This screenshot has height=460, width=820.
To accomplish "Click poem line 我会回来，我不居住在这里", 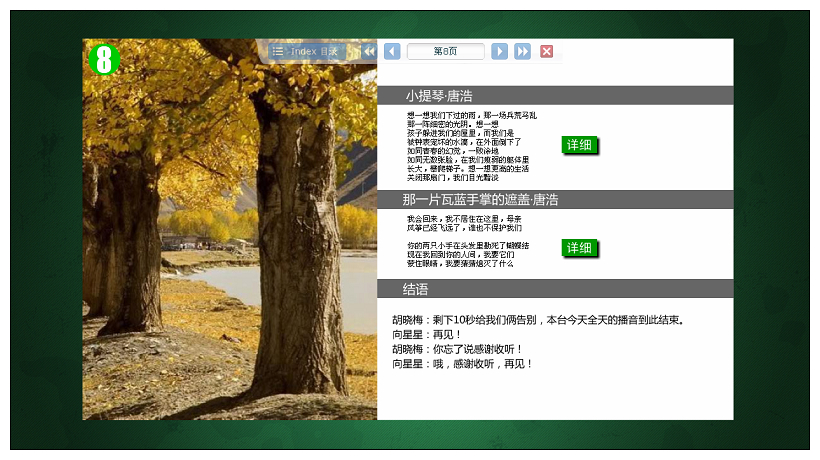I will point(464,218).
